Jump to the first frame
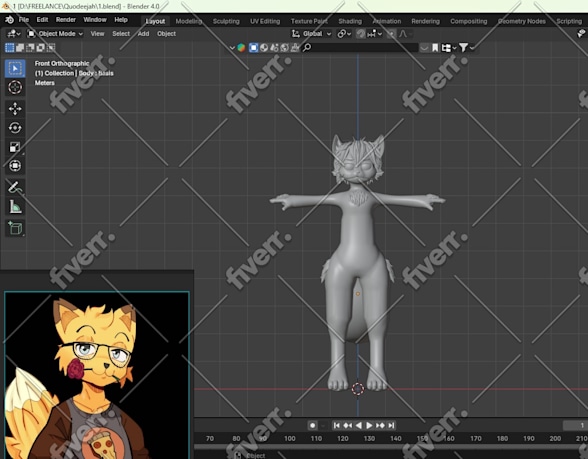Image resolution: width=588 pixels, height=459 pixels. tap(337, 426)
